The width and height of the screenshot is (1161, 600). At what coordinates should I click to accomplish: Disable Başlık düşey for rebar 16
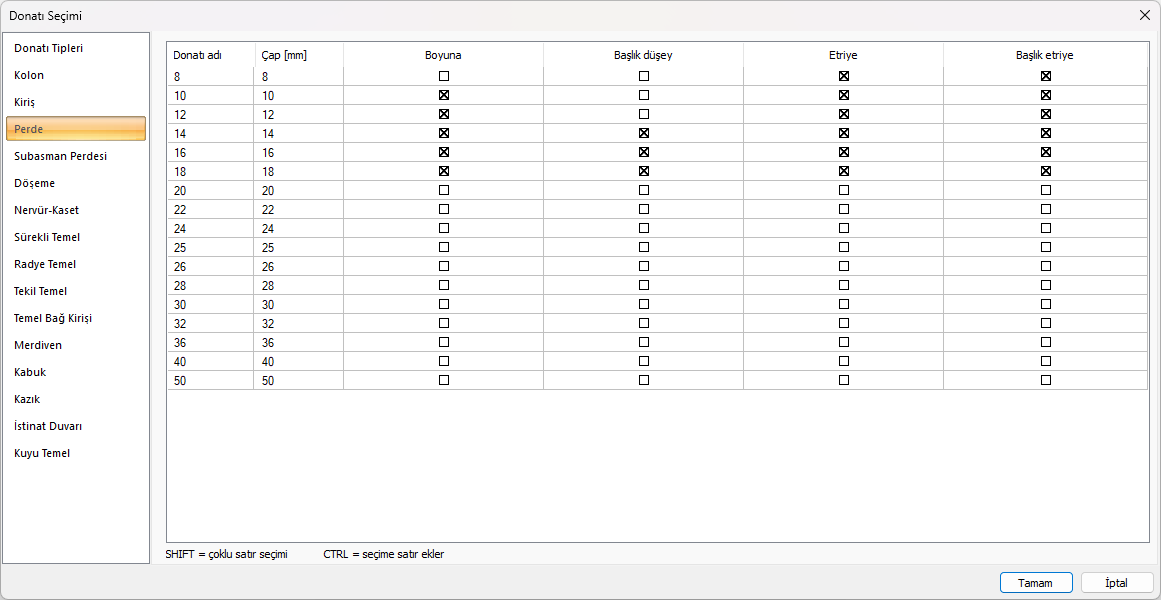(644, 152)
